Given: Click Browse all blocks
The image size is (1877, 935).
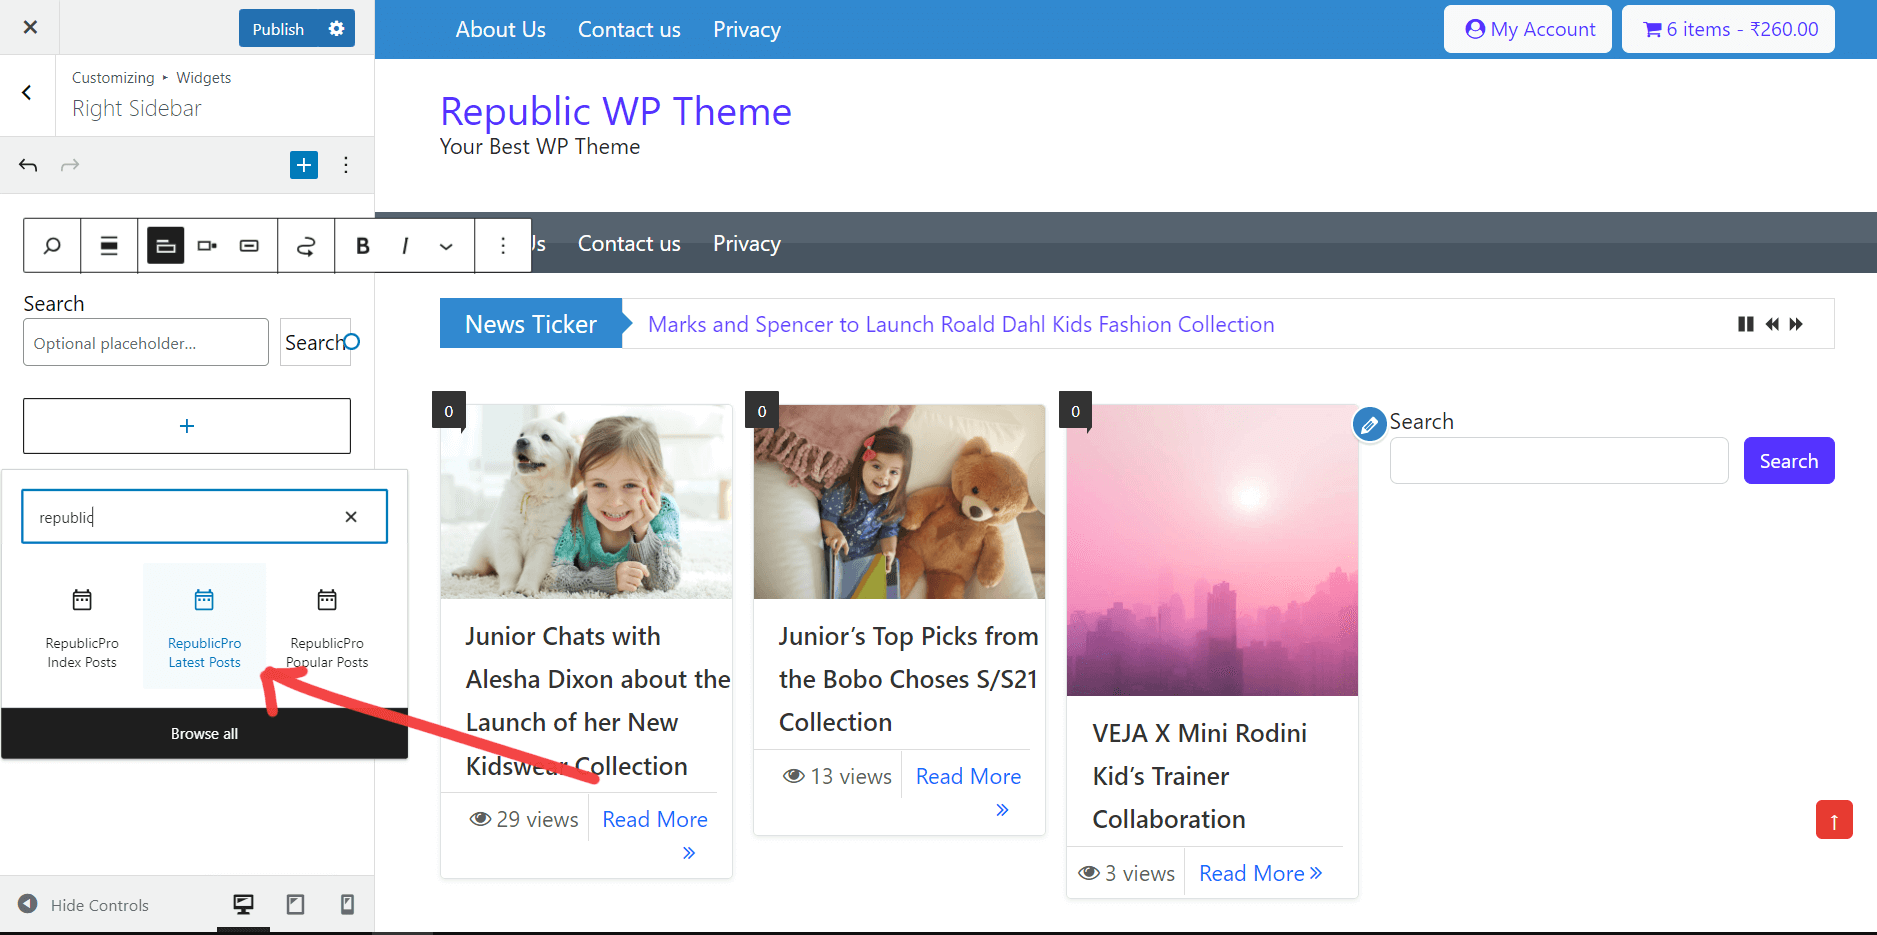Looking at the screenshot, I should coord(204,734).
